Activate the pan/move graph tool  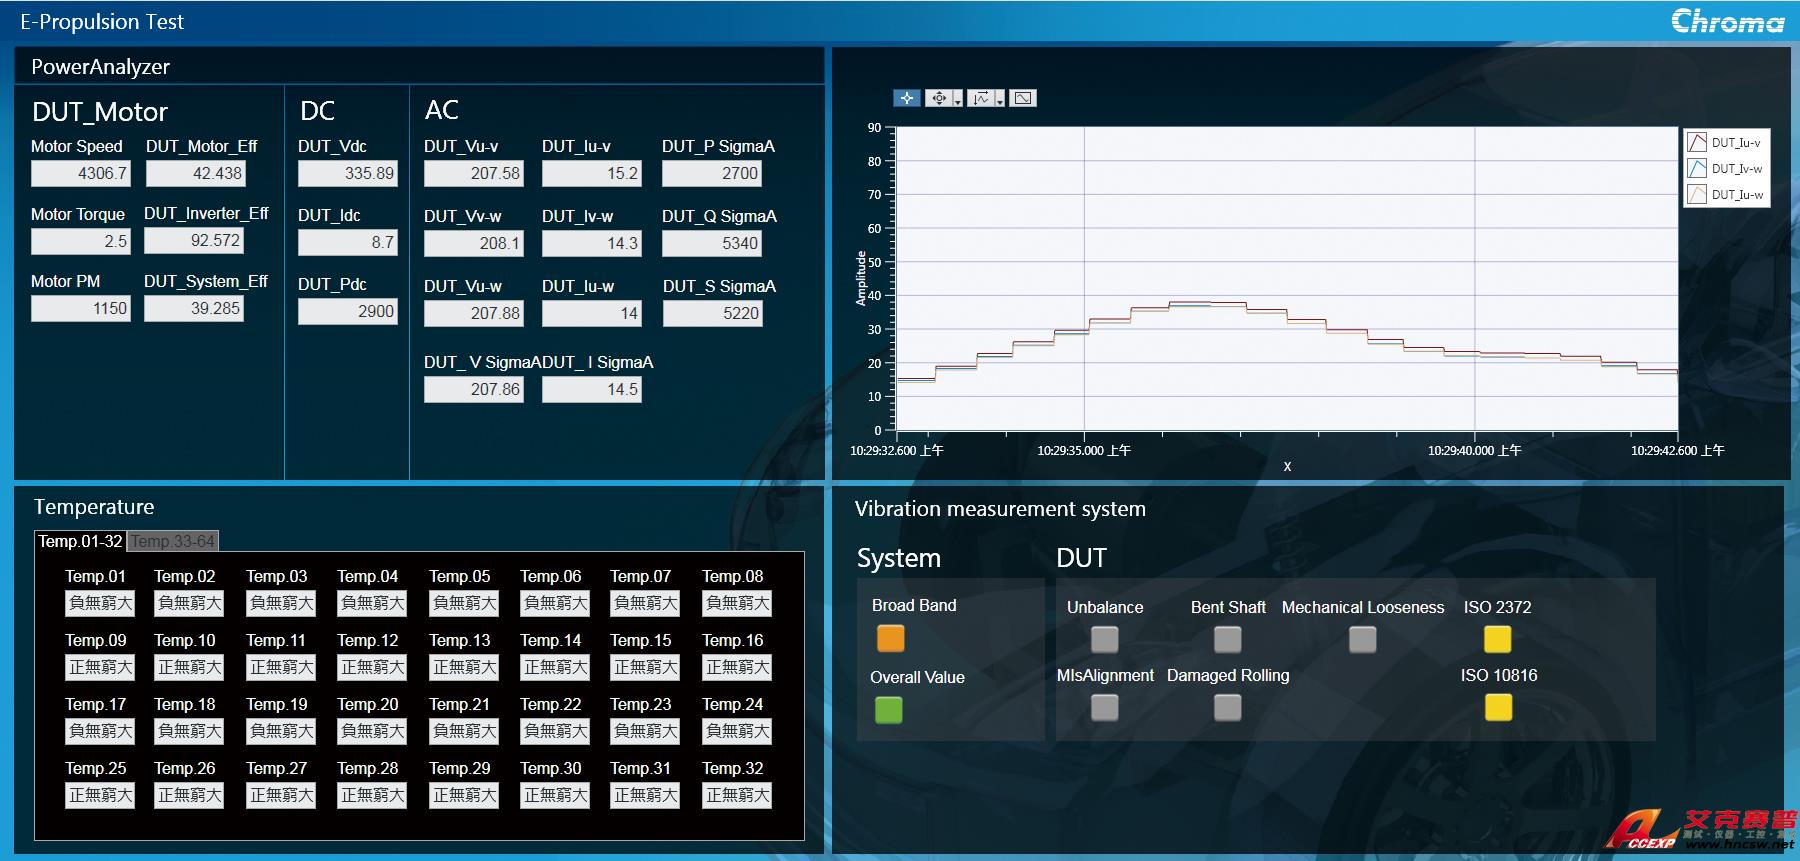coord(938,98)
